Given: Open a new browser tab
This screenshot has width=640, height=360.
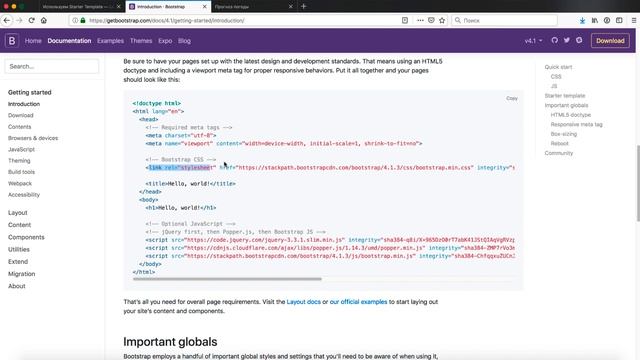Looking at the screenshot, I should click(303, 6).
